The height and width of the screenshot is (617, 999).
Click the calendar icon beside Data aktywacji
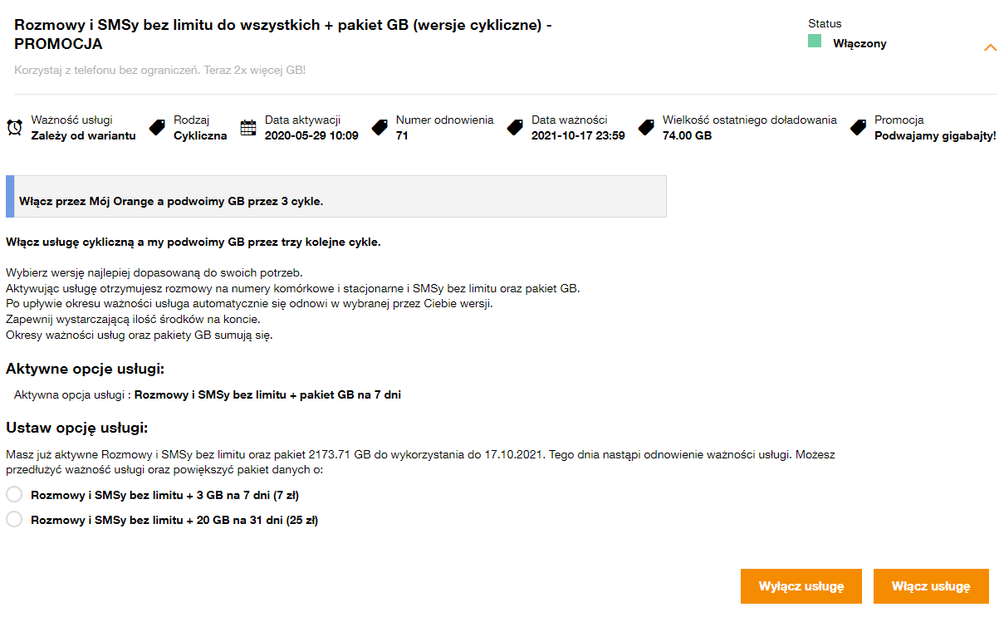coord(249,127)
